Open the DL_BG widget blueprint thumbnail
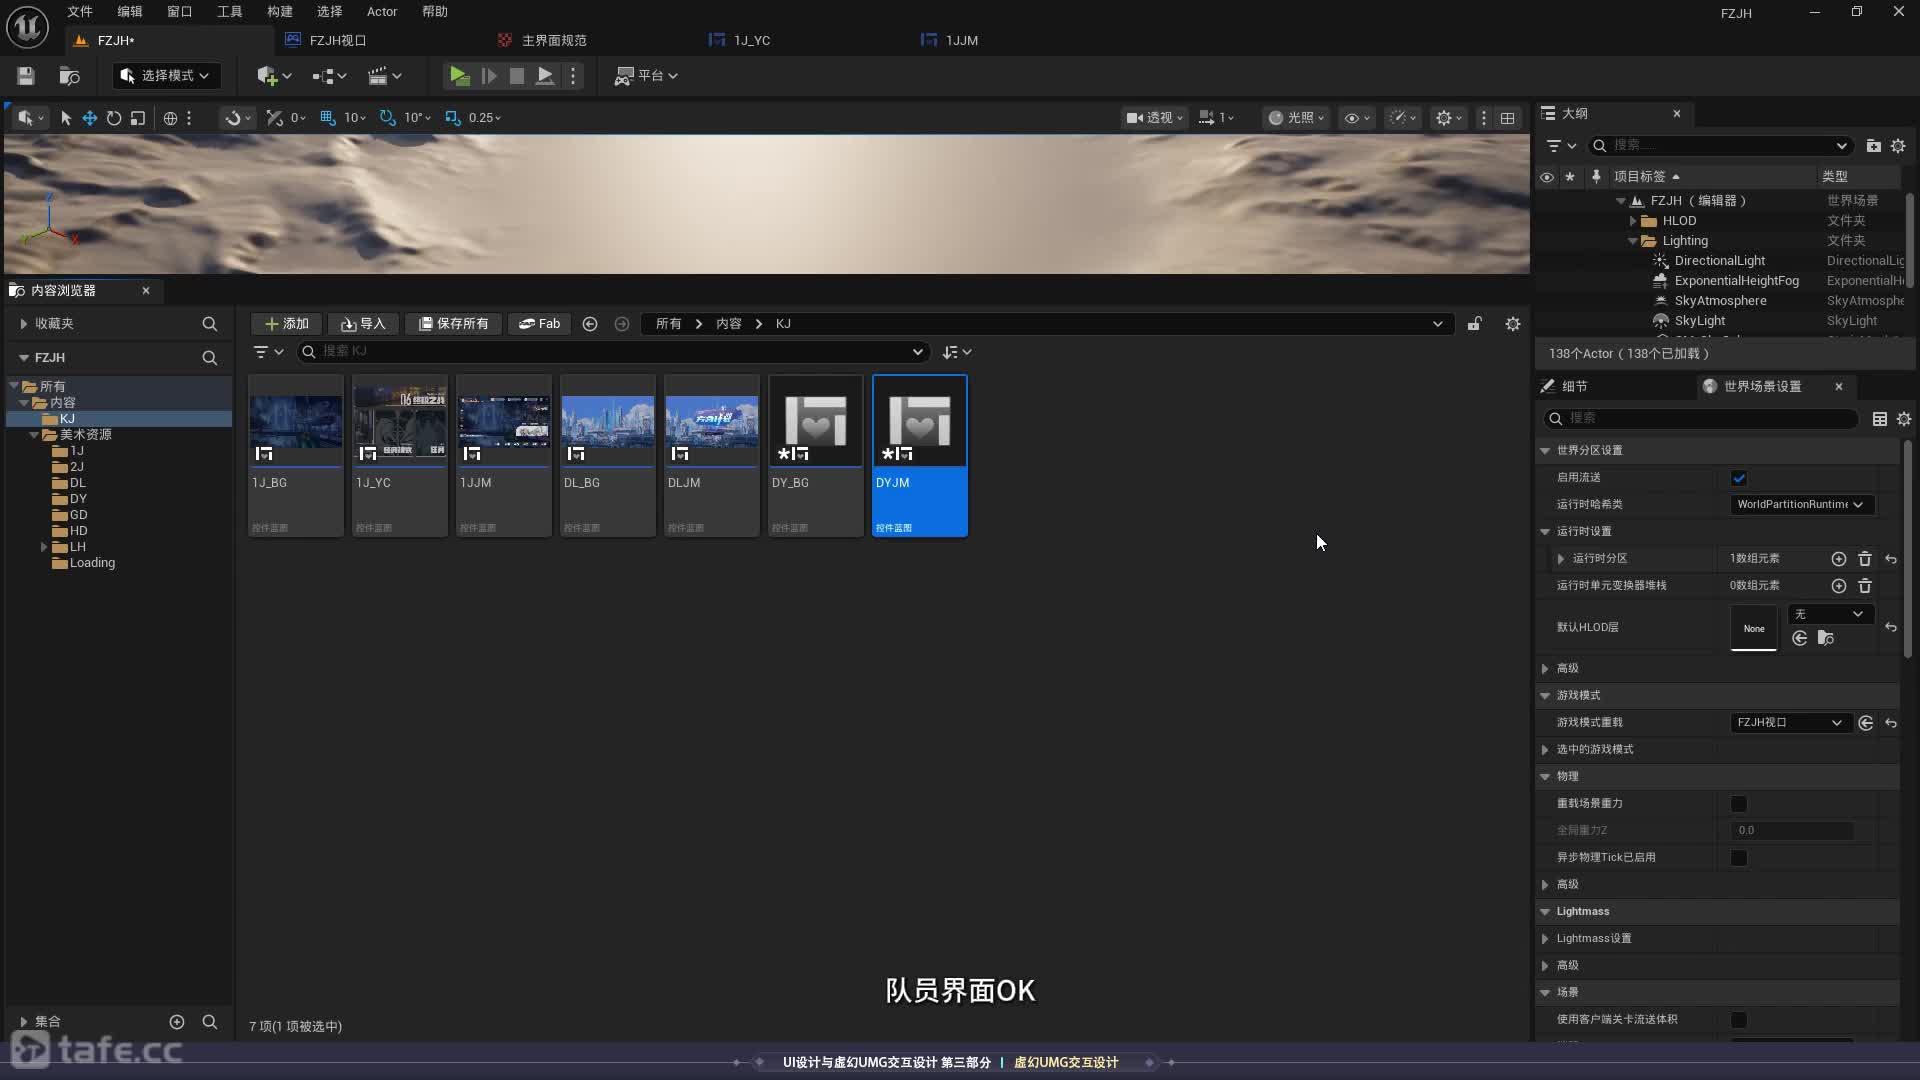This screenshot has width=1920, height=1080. (x=608, y=422)
